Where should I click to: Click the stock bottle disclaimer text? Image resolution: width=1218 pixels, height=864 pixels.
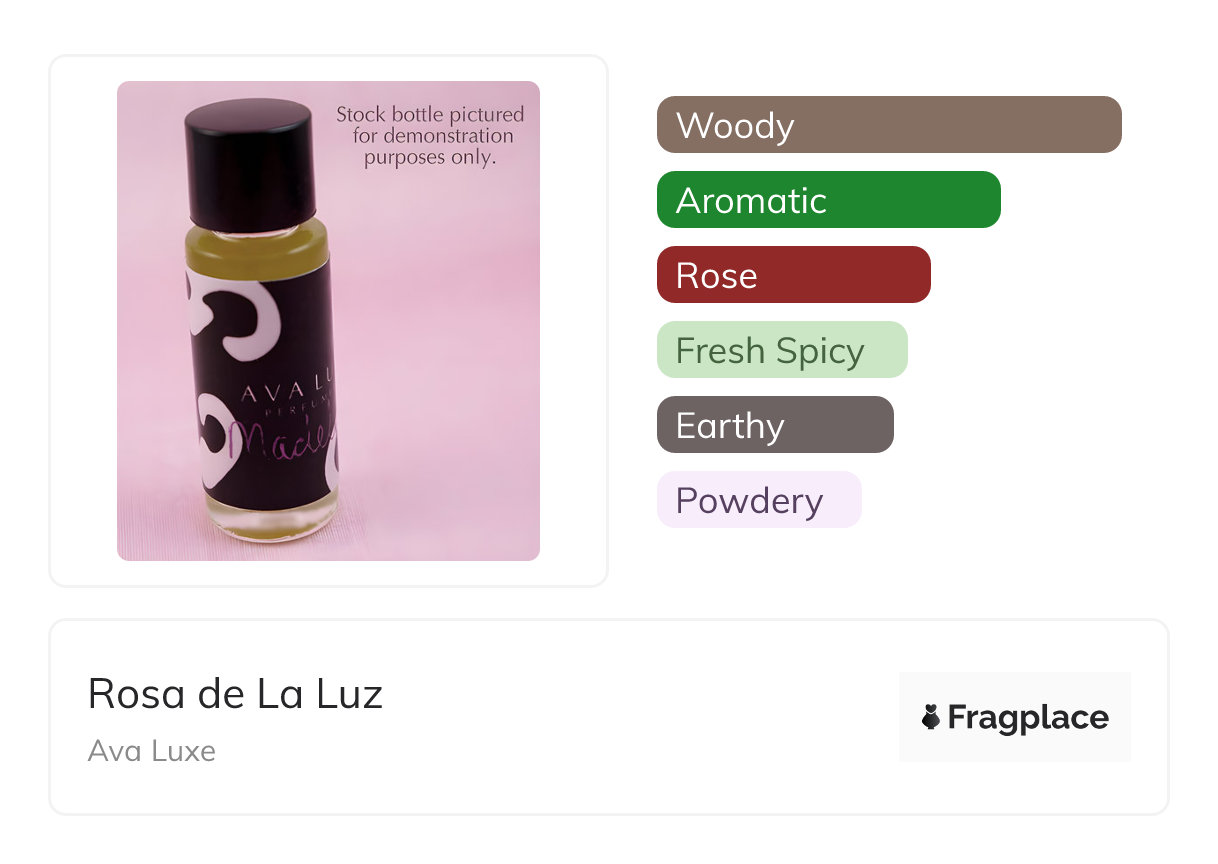[x=430, y=136]
